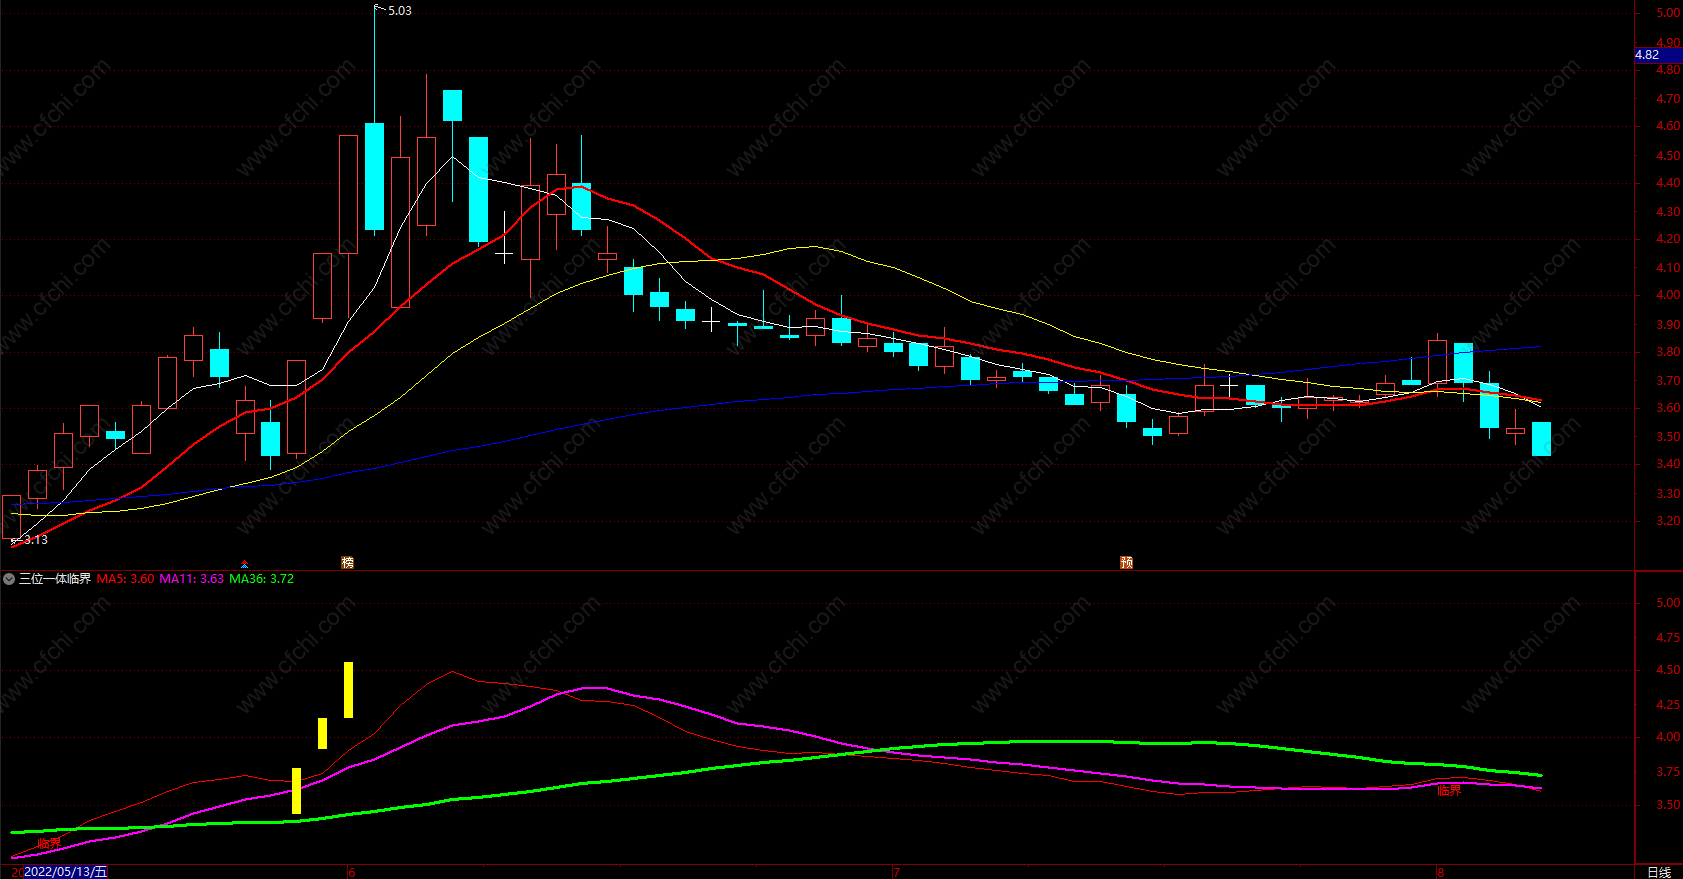
Task: Click the 2022/05/13/五 date label
Action: tap(65, 872)
